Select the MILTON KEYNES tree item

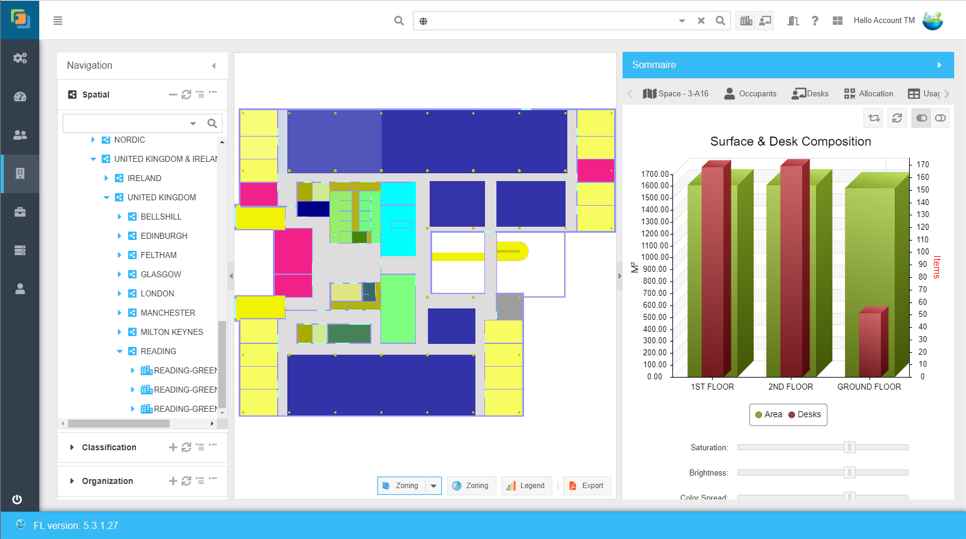pyautogui.click(x=171, y=331)
